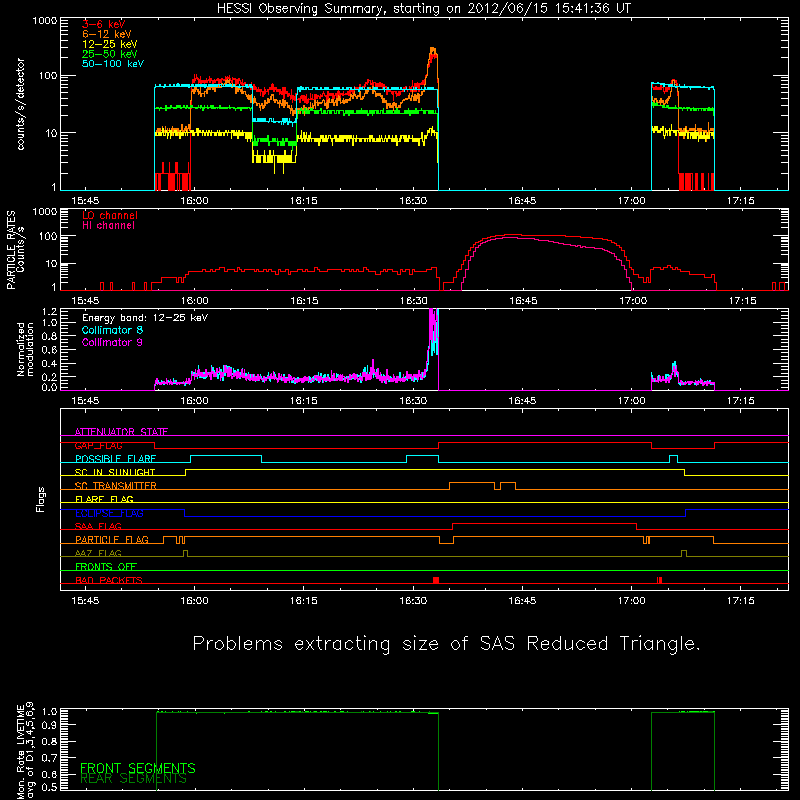Screen dimensions: 800x800
Task: Click the 'ATTENUATOR_STATE' flag label
Action: pos(121,432)
